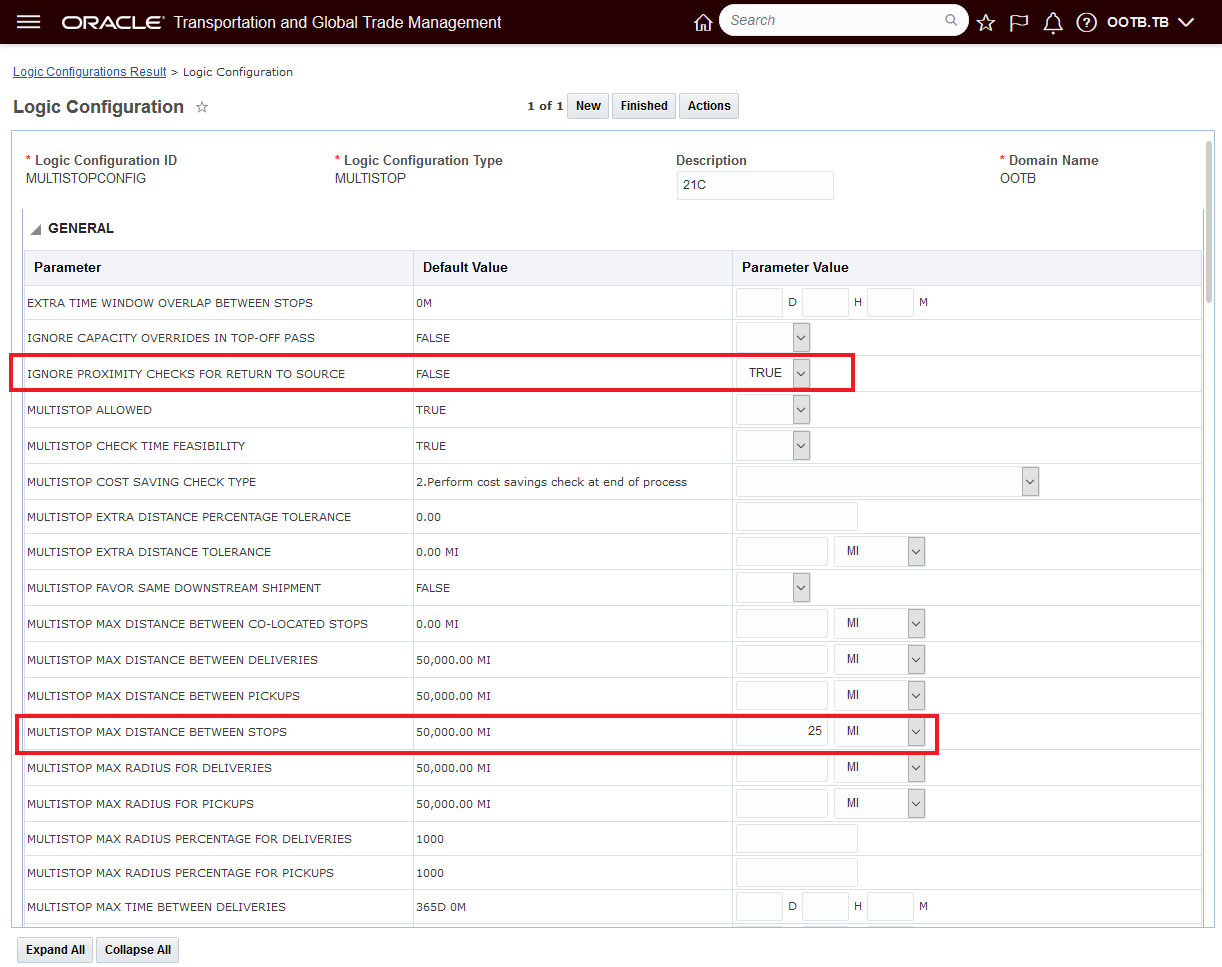This screenshot has height=967, width=1222.
Task: Expand Multistop Cost Saving Check Type dropdown
Action: 1030,482
